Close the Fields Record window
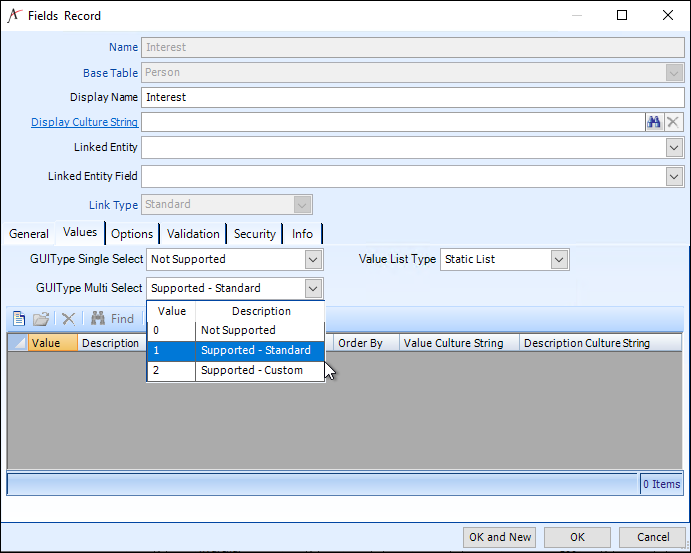 click(668, 15)
